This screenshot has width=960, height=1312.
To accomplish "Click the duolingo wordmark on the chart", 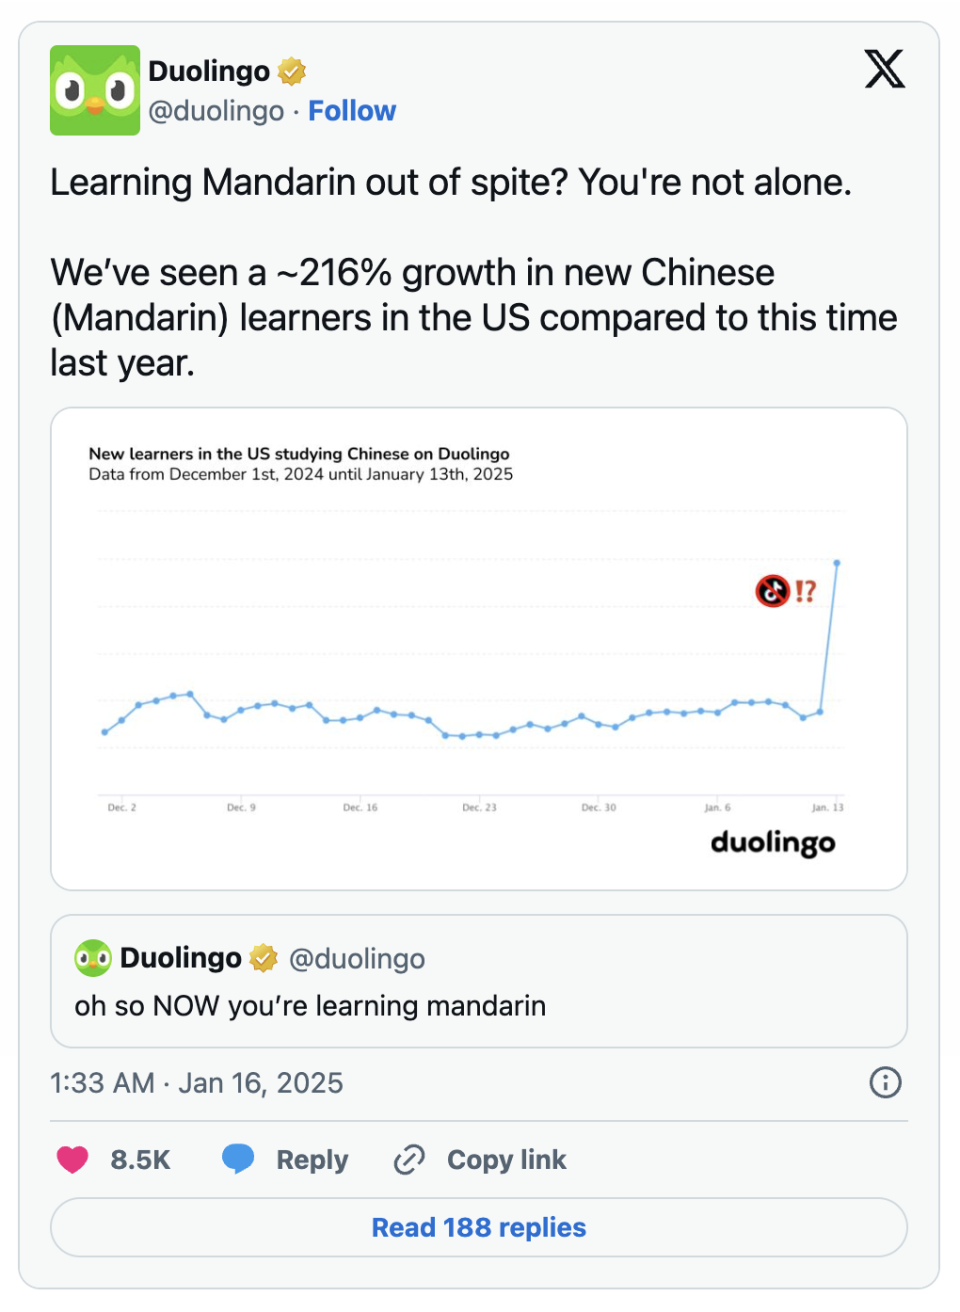I will point(772,843).
